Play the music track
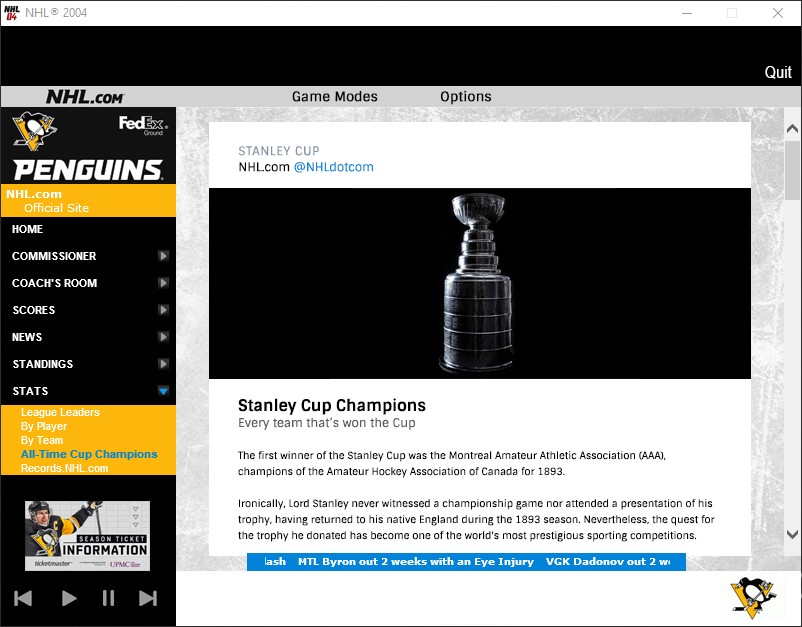Image resolution: width=802 pixels, height=627 pixels. [69, 598]
